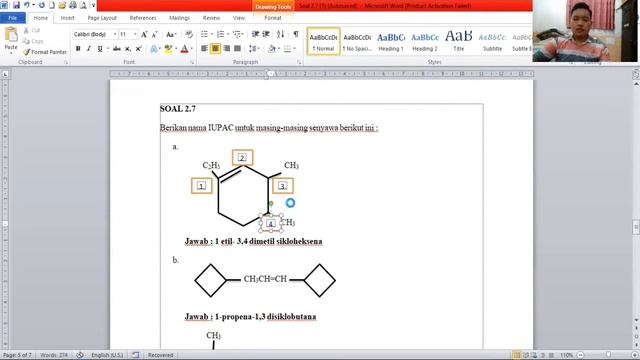
Task: Open the Font dialog launcher
Action: (192, 62)
